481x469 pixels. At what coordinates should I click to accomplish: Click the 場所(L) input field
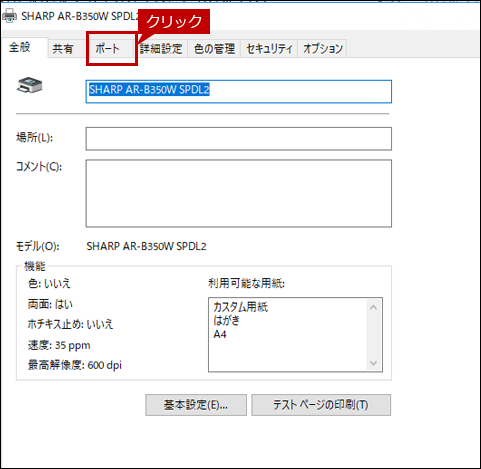click(x=239, y=139)
